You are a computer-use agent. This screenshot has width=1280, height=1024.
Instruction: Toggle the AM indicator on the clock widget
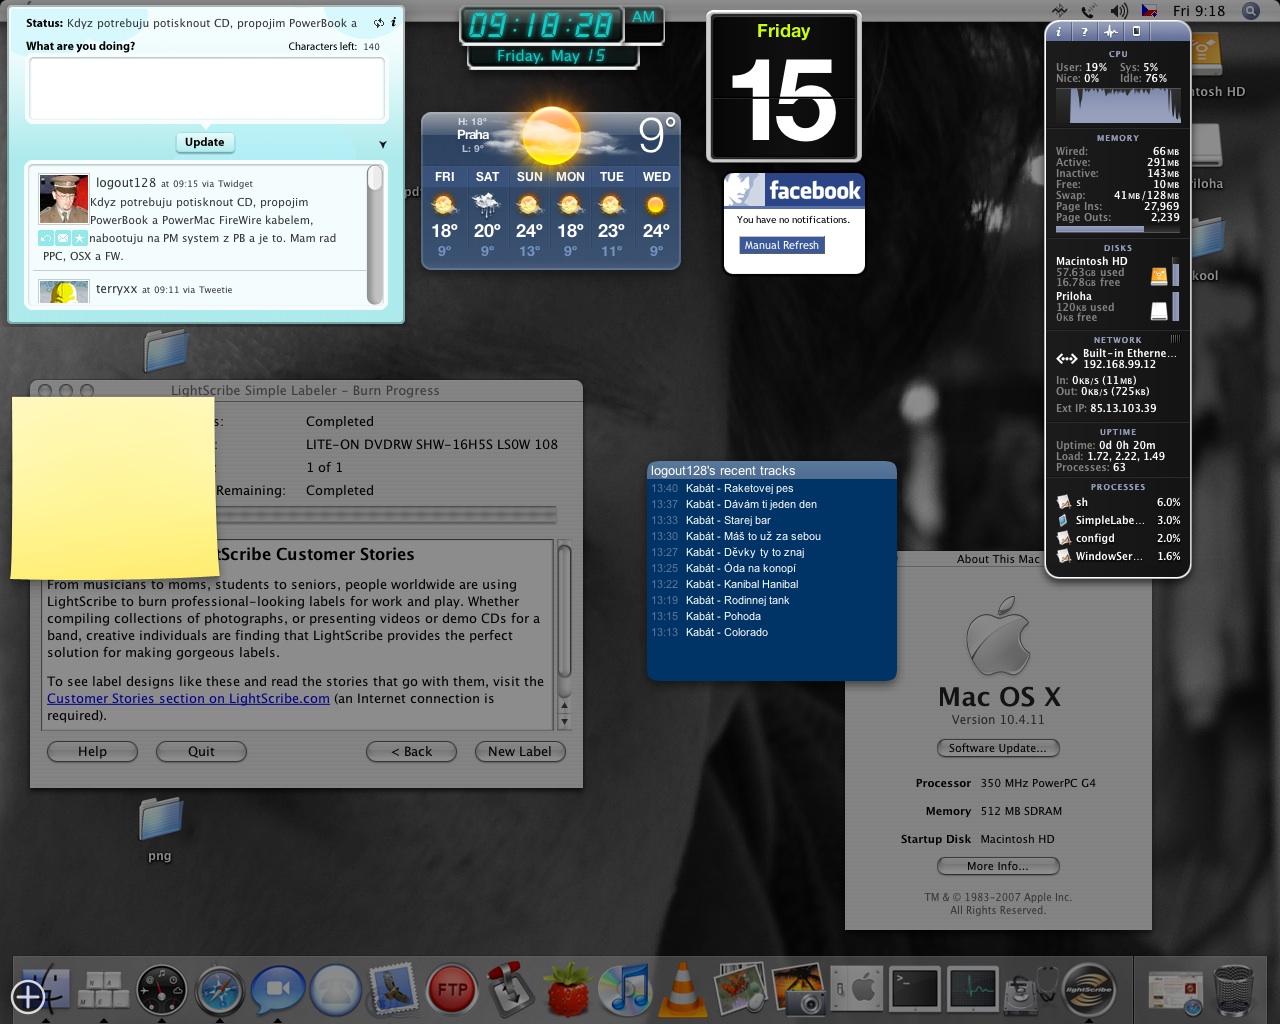(x=644, y=17)
